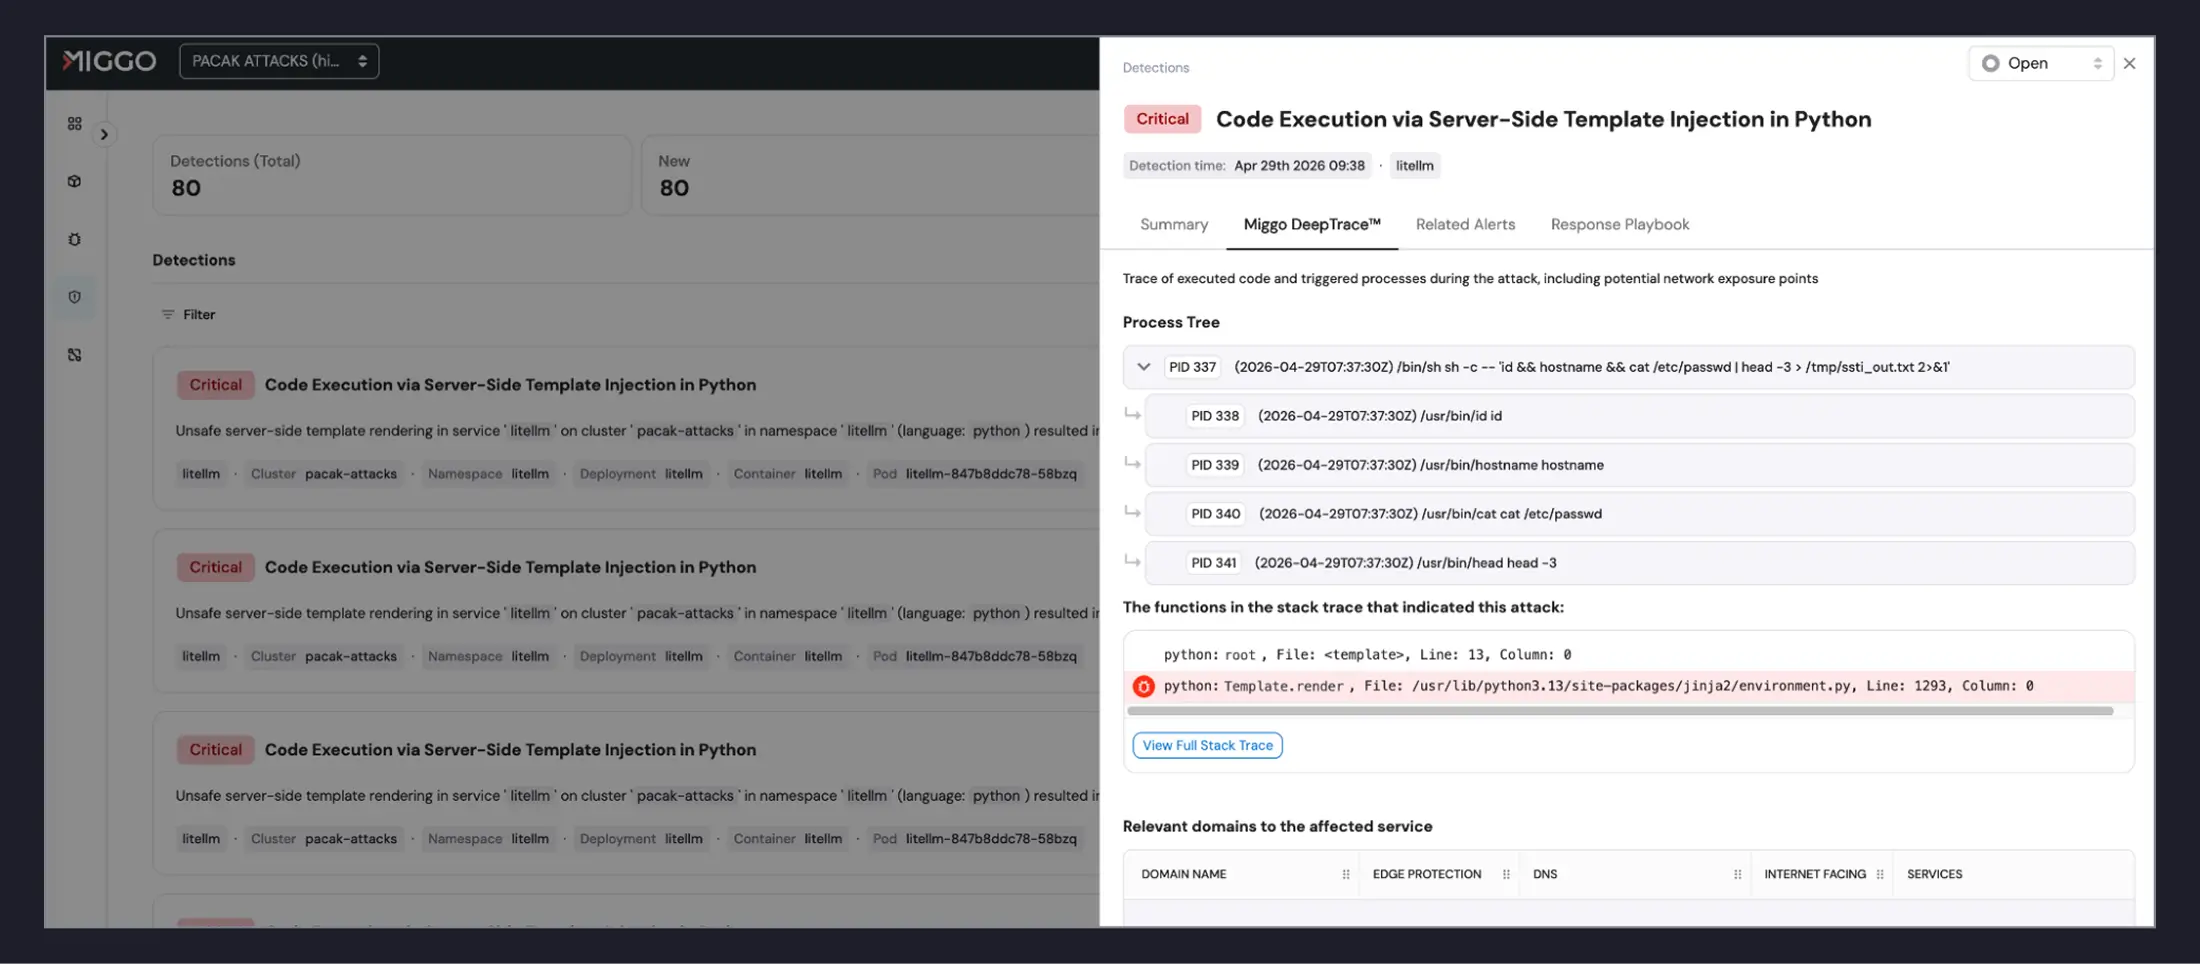Viewport: 2200px width, 964px height.
Task: Click the DNS column drag handle
Action: pyautogui.click(x=1737, y=874)
